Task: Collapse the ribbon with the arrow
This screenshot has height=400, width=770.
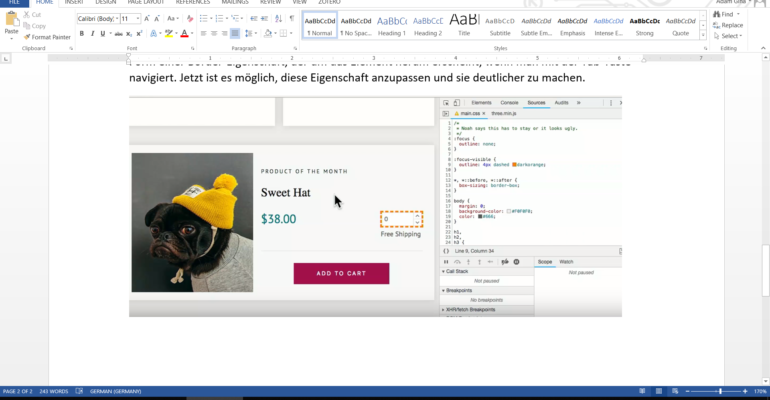Action: pyautogui.click(x=763, y=48)
